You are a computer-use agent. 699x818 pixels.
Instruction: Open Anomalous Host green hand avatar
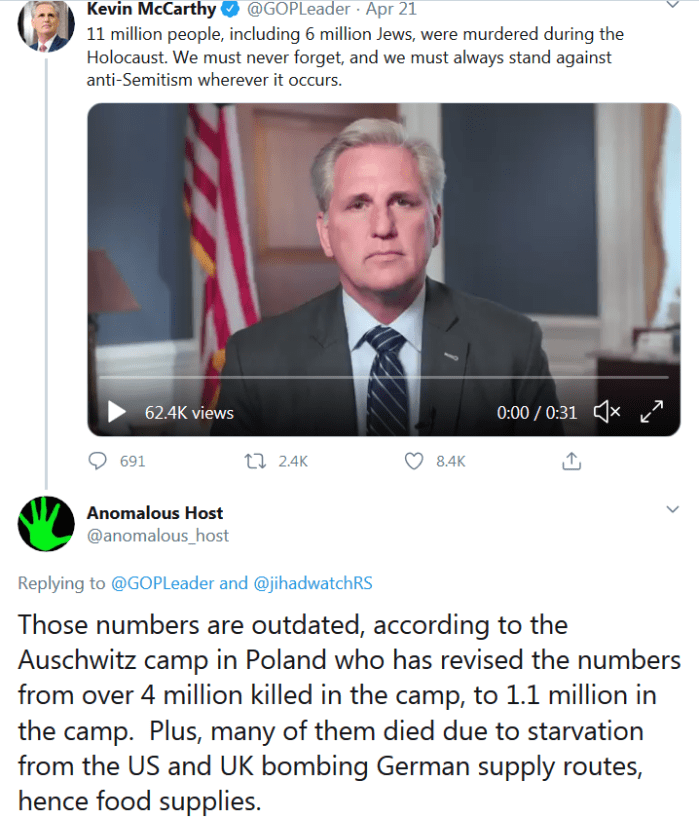pos(46,524)
